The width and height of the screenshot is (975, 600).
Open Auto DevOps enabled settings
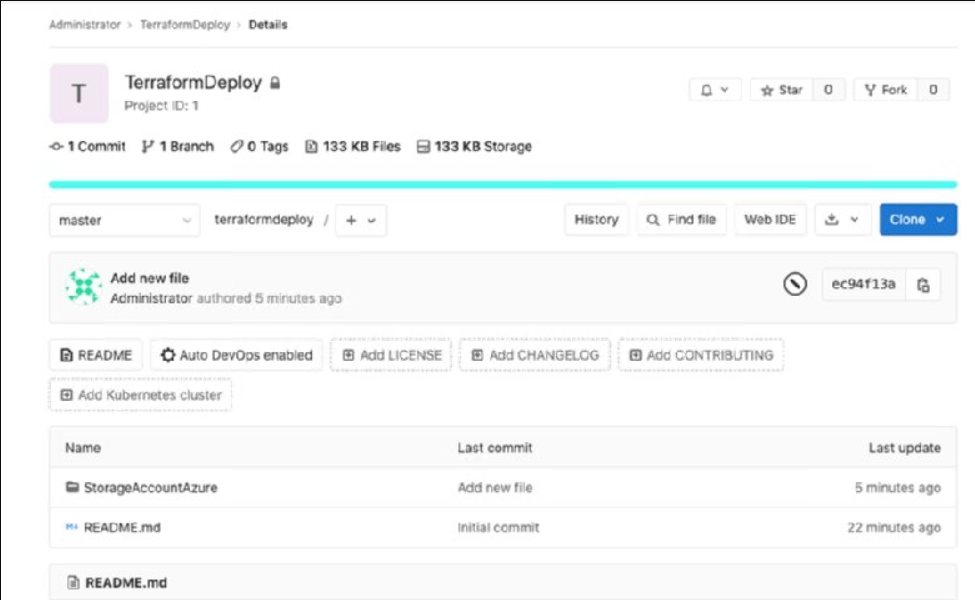pos(236,355)
